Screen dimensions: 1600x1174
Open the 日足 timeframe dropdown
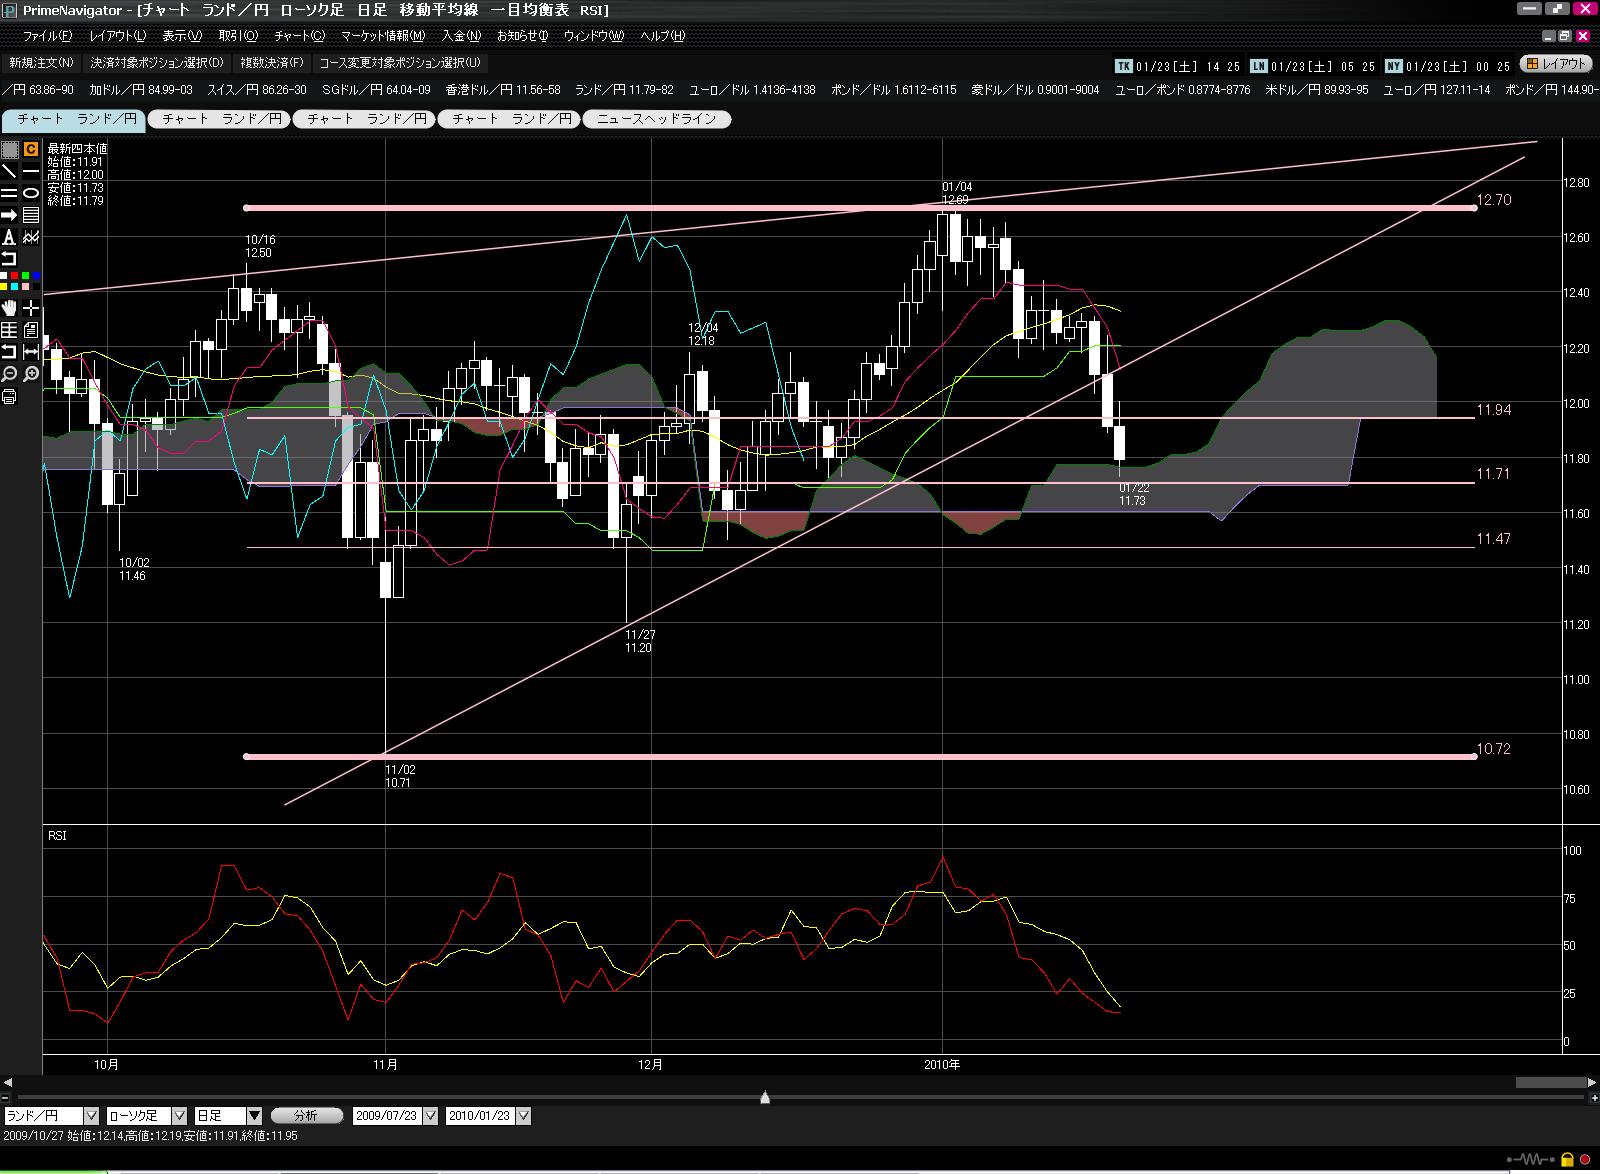click(x=254, y=1116)
